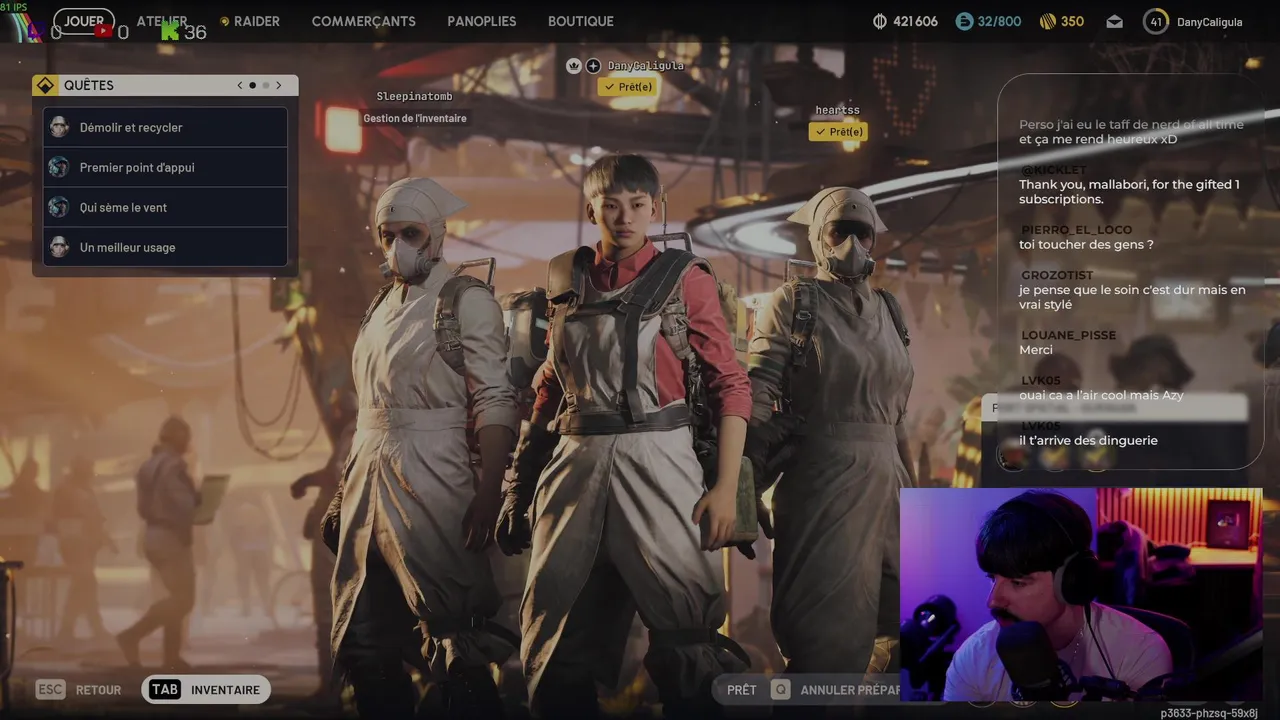Click the Gestion de l'inventaire status label

click(x=415, y=118)
